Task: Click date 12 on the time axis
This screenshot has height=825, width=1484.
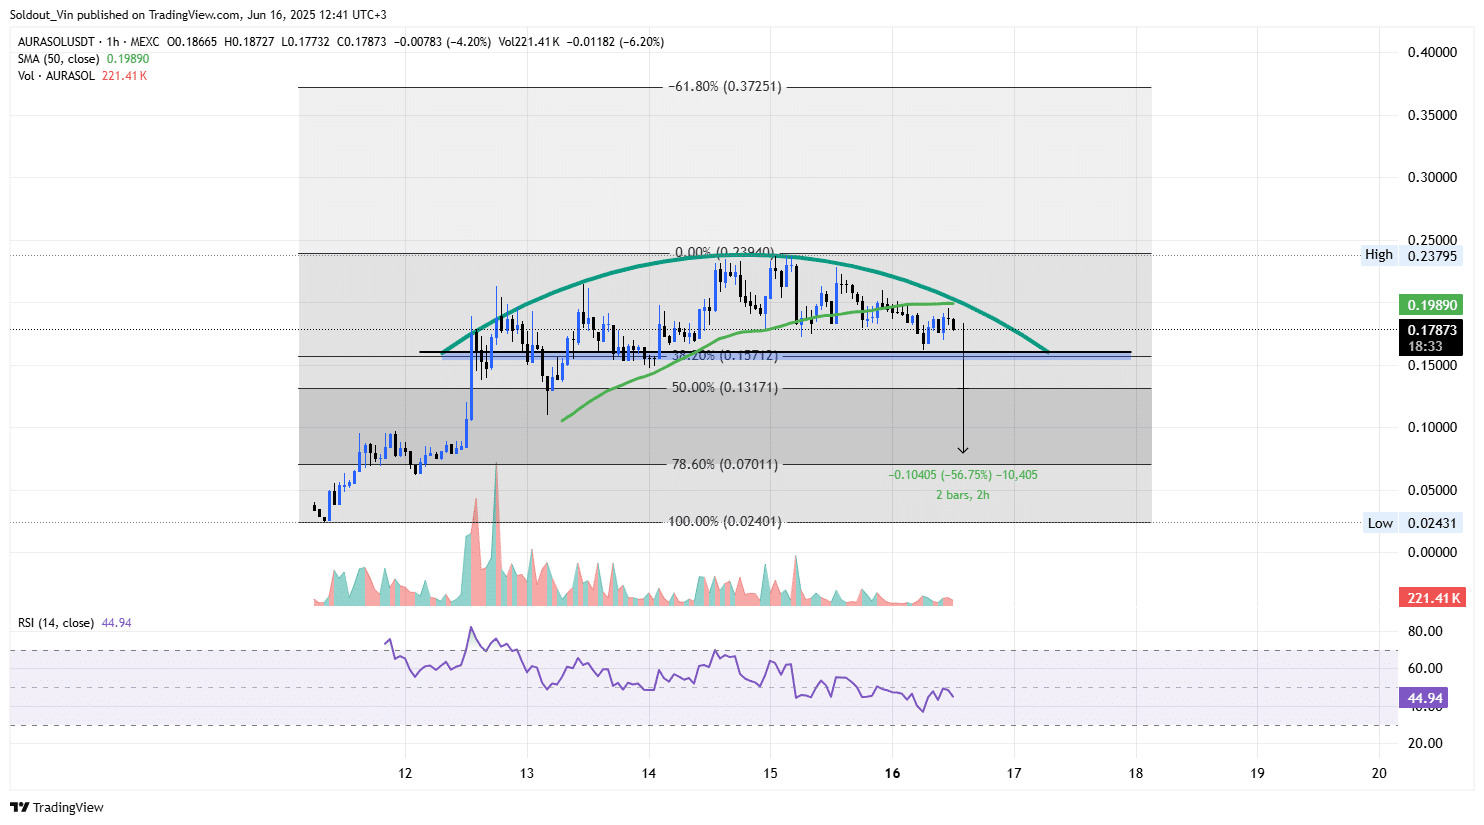Action: [x=405, y=773]
